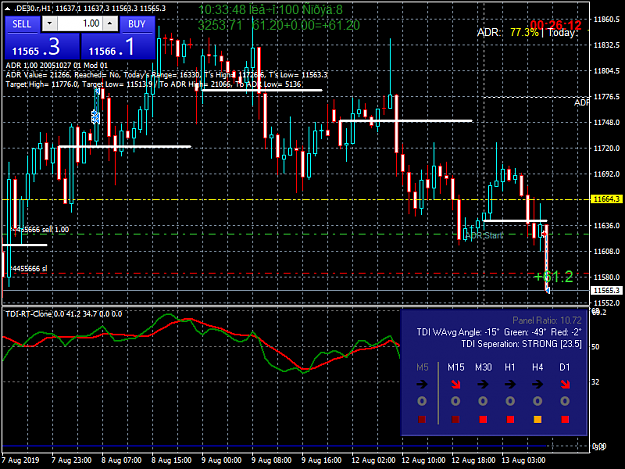Collapse one-click trading panel via triangle icon
This screenshot has height=469, width=625.
pyautogui.click(x=7, y=8)
